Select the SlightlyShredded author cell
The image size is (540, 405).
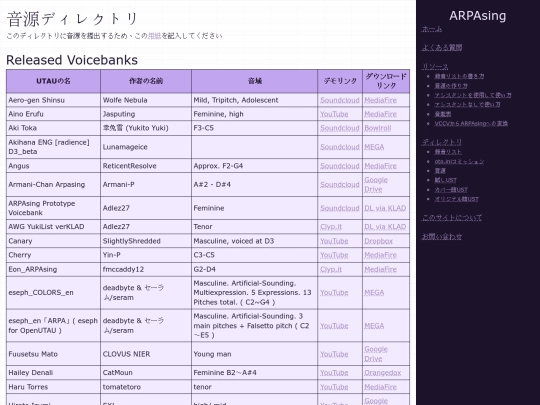click(146, 241)
